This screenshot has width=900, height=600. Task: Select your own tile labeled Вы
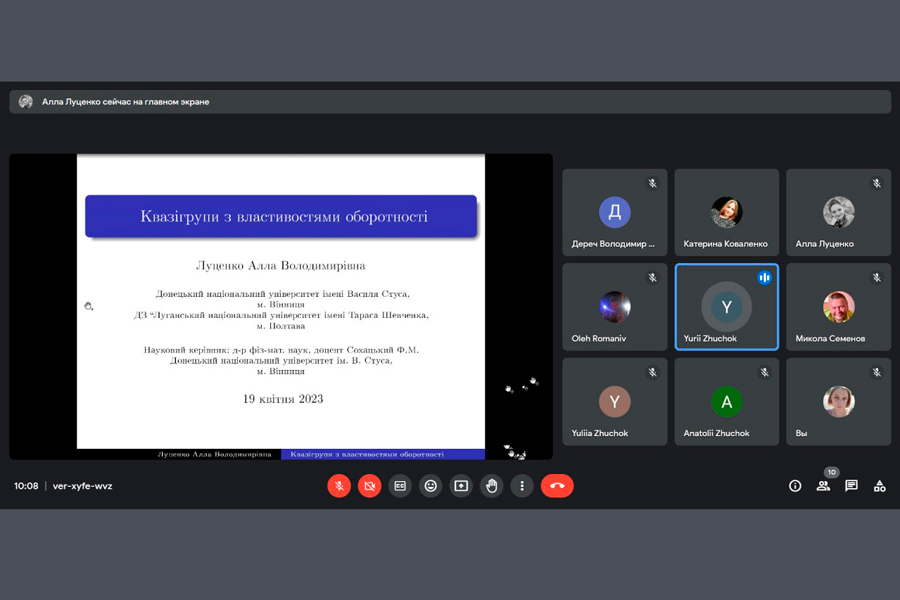click(839, 401)
